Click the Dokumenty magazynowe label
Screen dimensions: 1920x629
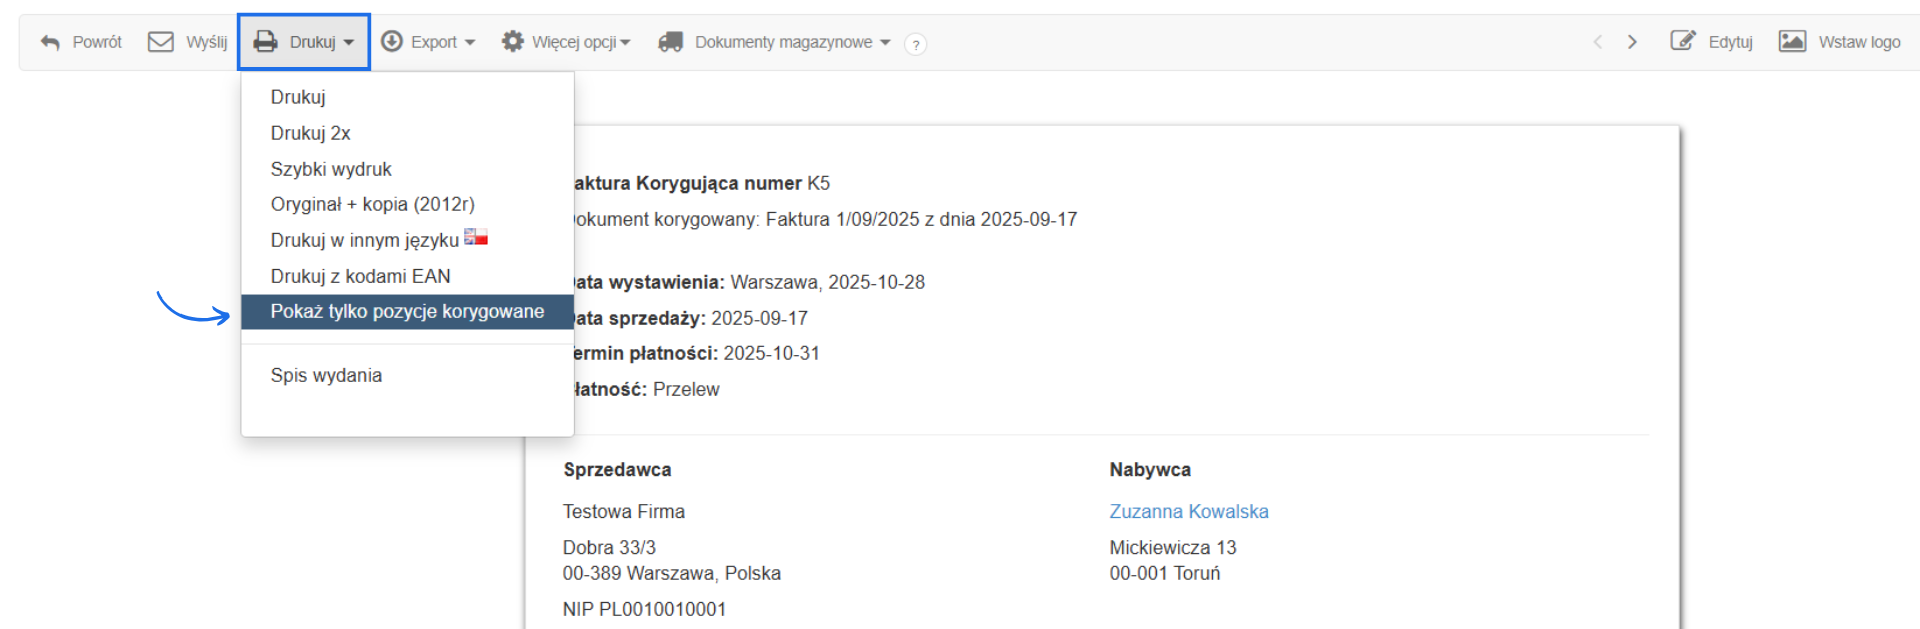click(783, 42)
